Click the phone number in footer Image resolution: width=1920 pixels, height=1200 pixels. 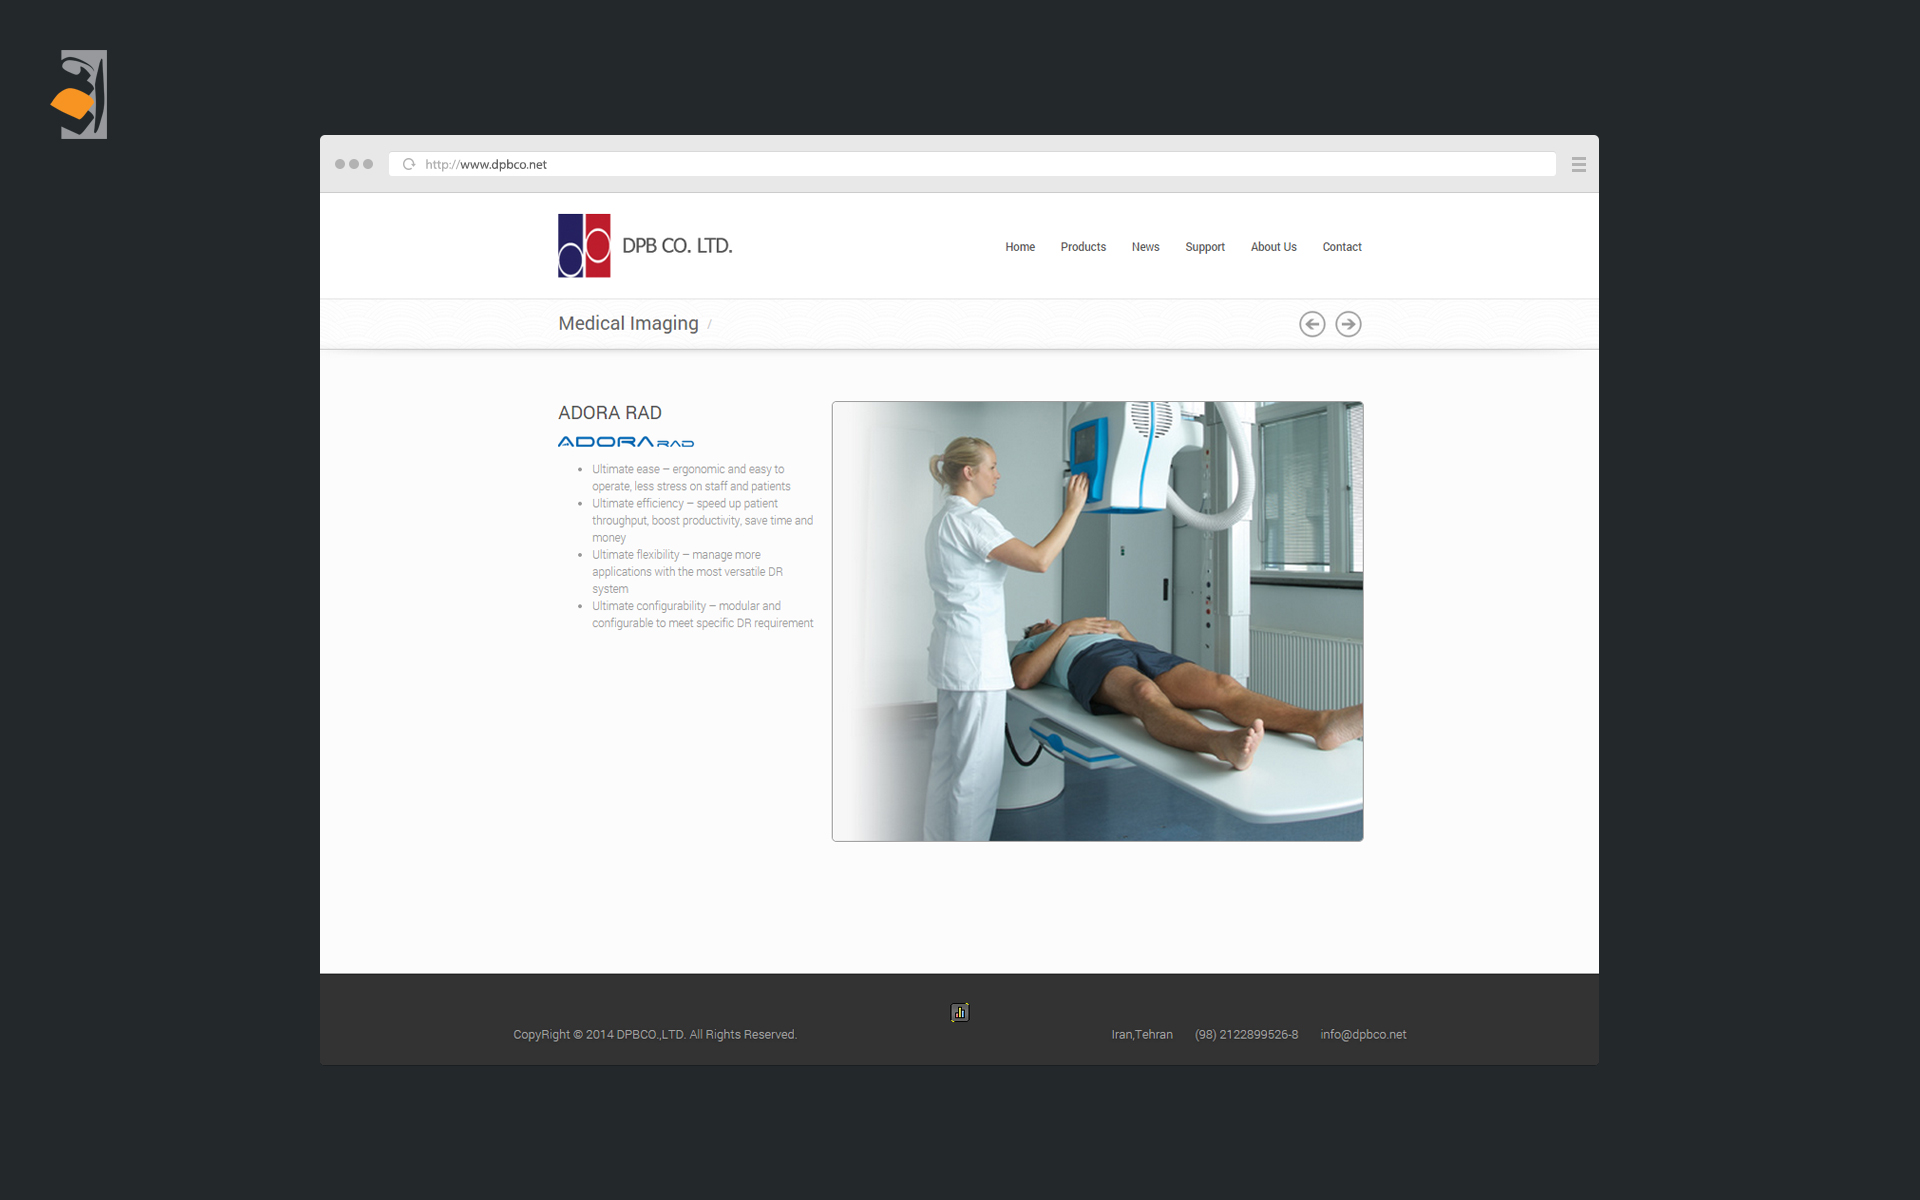pyautogui.click(x=1246, y=1034)
